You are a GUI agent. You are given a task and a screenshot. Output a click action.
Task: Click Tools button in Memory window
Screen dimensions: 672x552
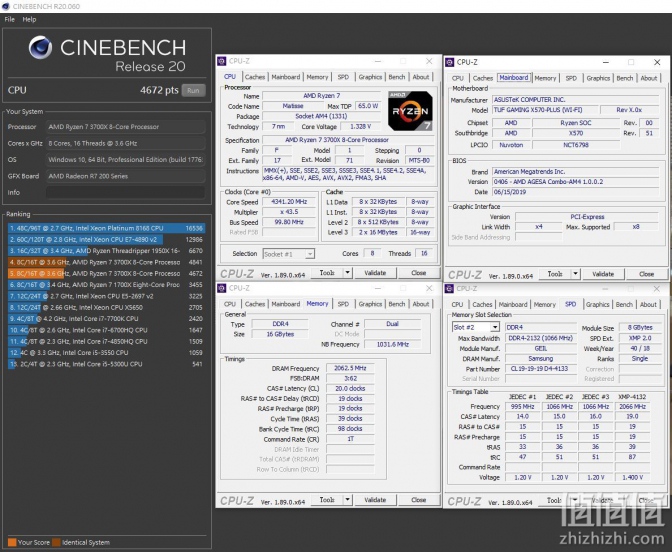pos(327,500)
